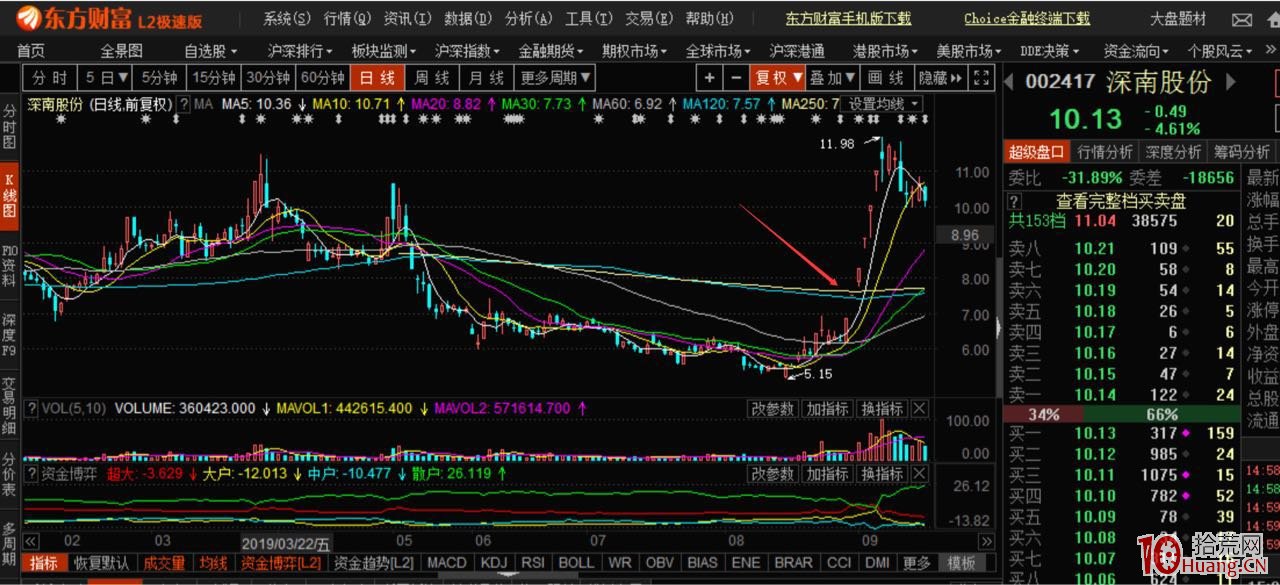Expand more toolbar items chevron

pyautogui.click(x=1270, y=51)
